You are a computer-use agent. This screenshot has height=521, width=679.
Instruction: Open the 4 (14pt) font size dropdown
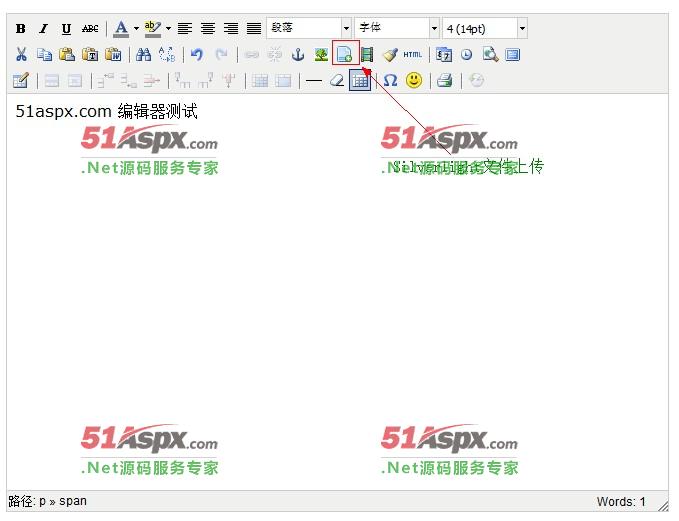coord(485,29)
